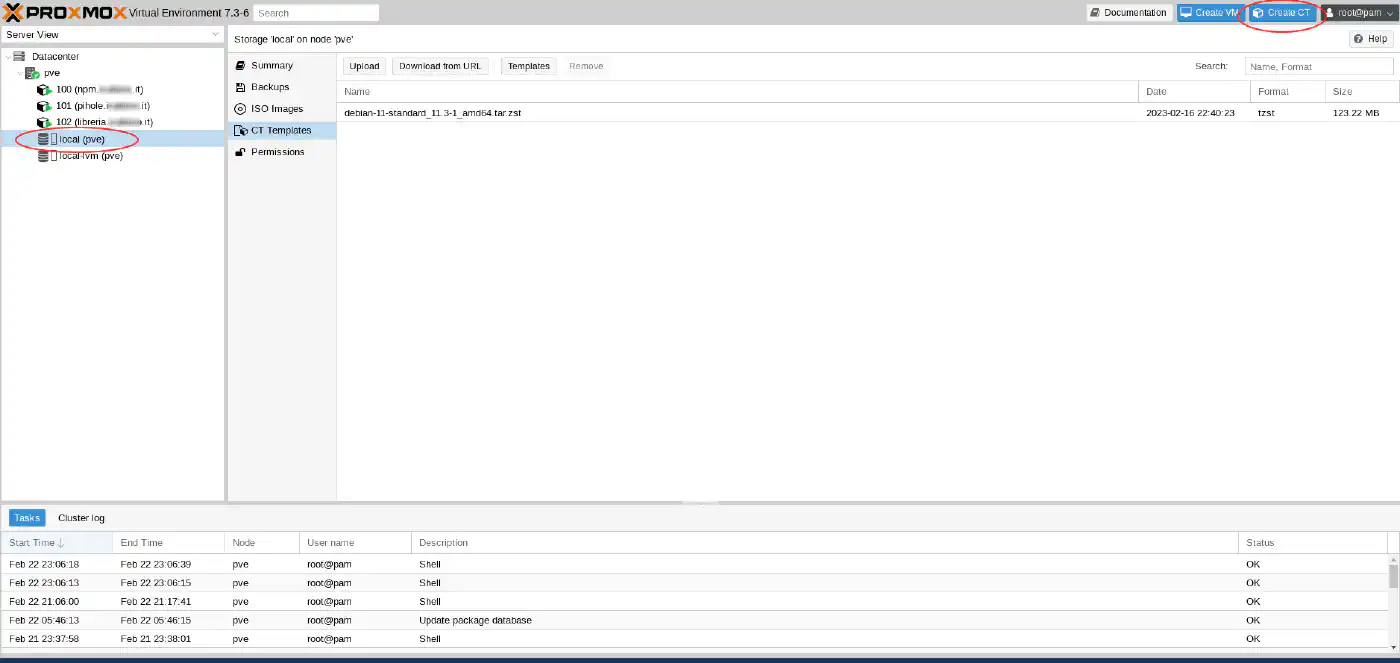Click the Create CT cube icon
The width and height of the screenshot is (1400, 663).
1258,13
